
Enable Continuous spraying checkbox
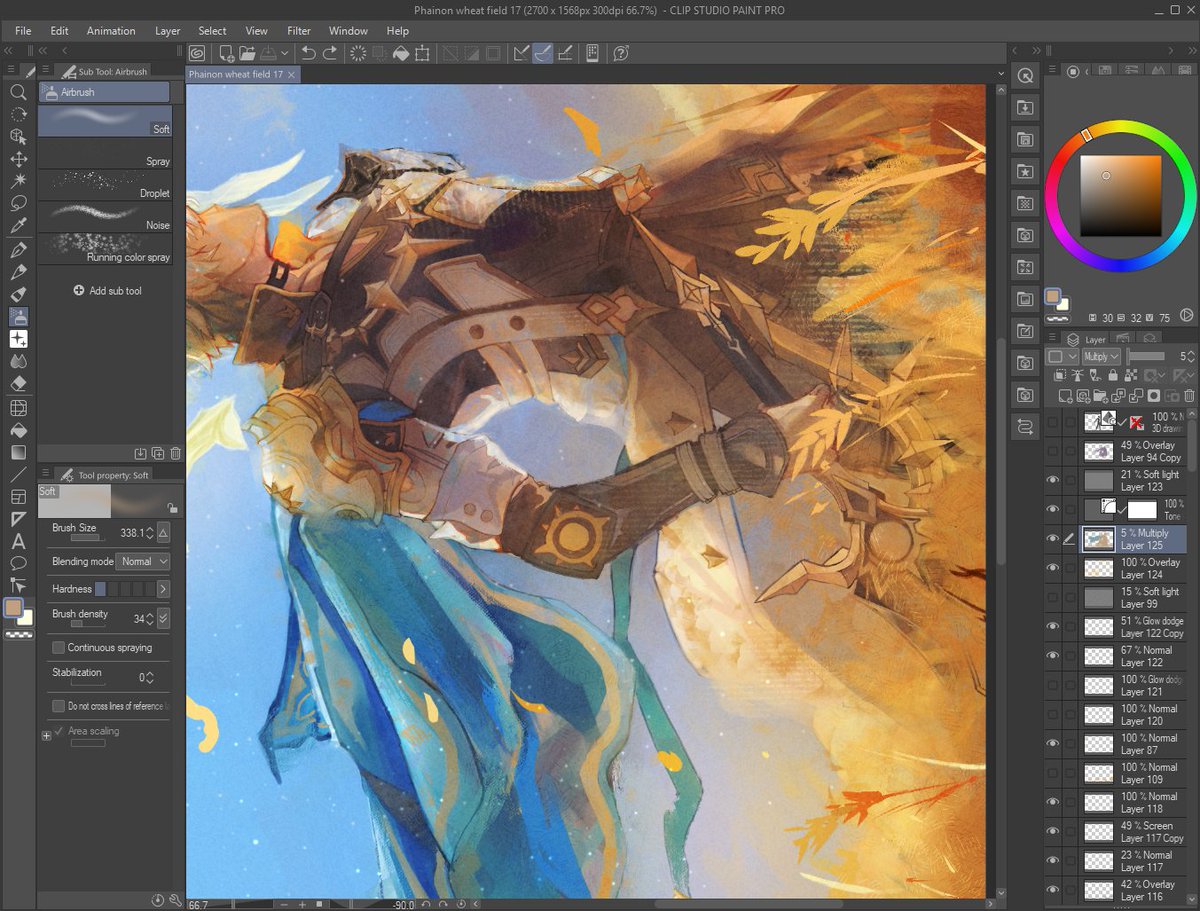click(x=59, y=647)
